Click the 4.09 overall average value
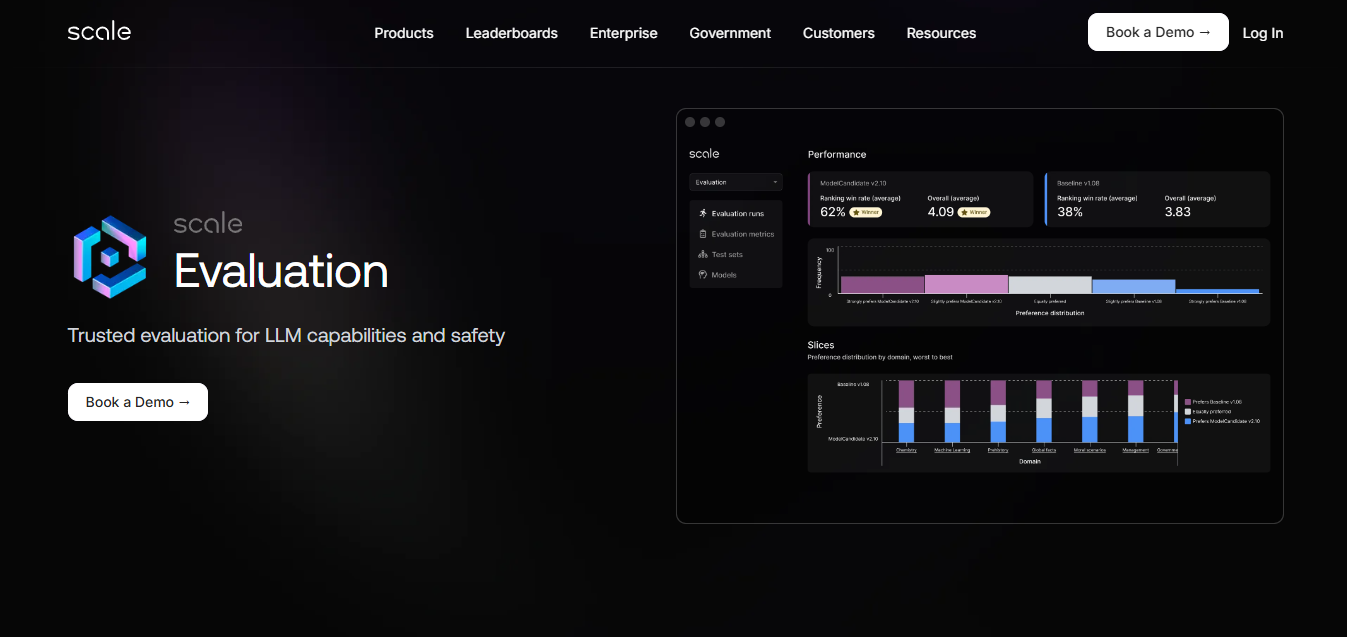This screenshot has width=1347, height=637. (x=941, y=212)
